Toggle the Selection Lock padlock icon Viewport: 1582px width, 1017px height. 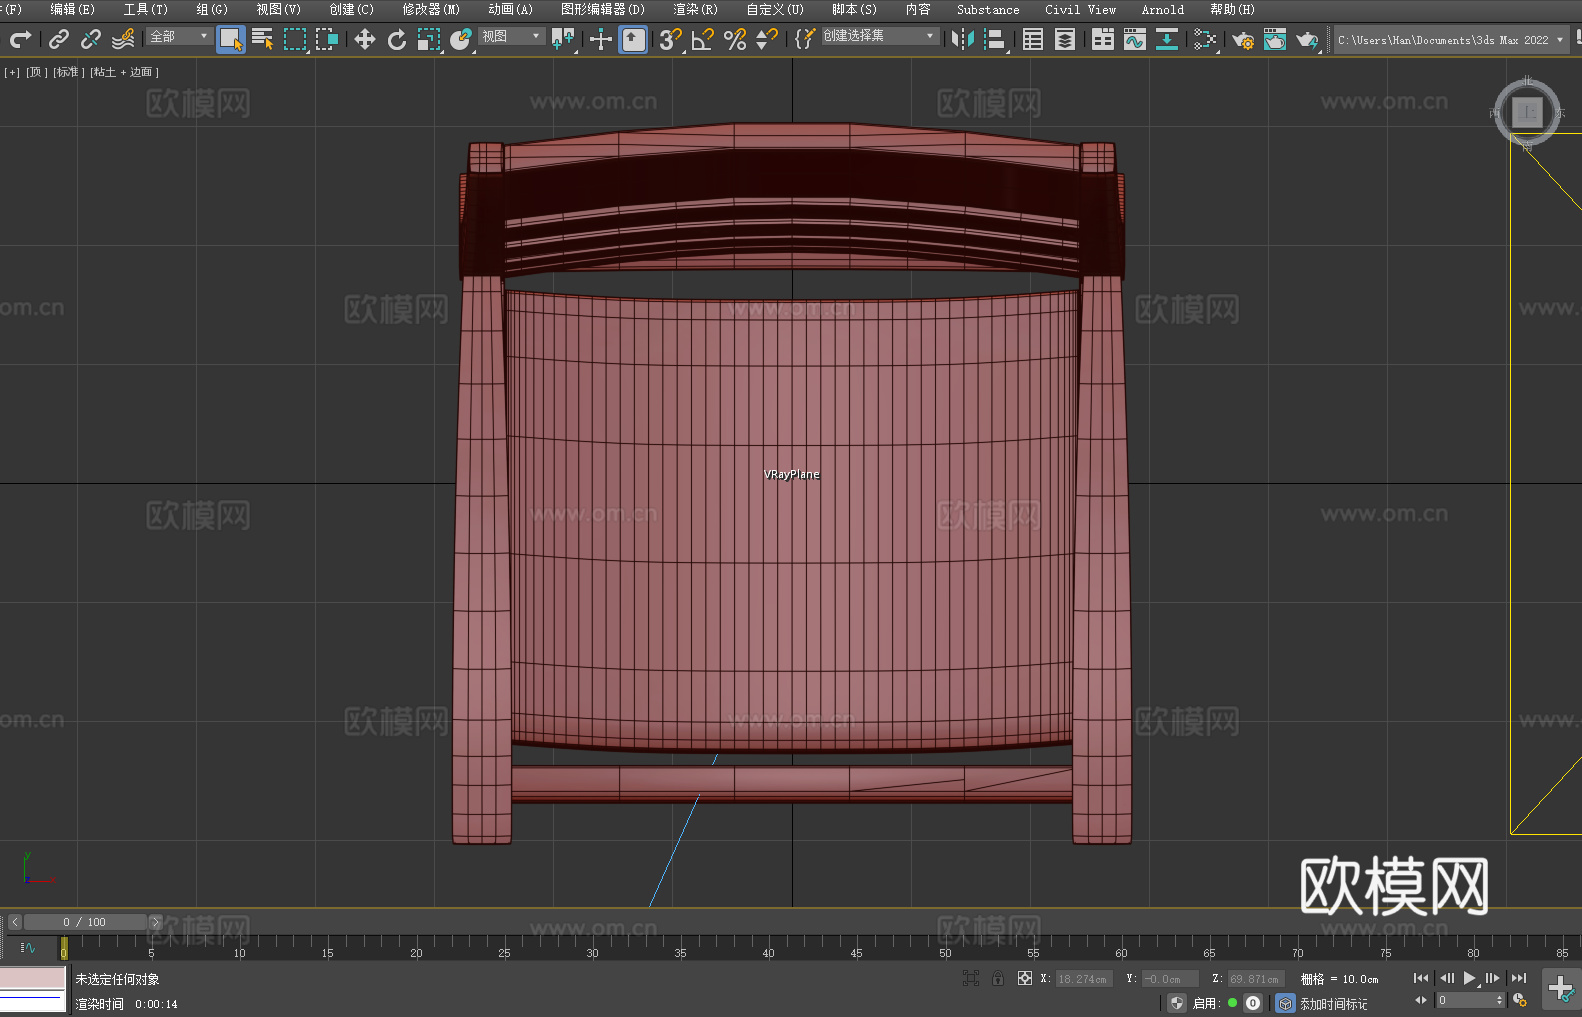click(x=998, y=978)
